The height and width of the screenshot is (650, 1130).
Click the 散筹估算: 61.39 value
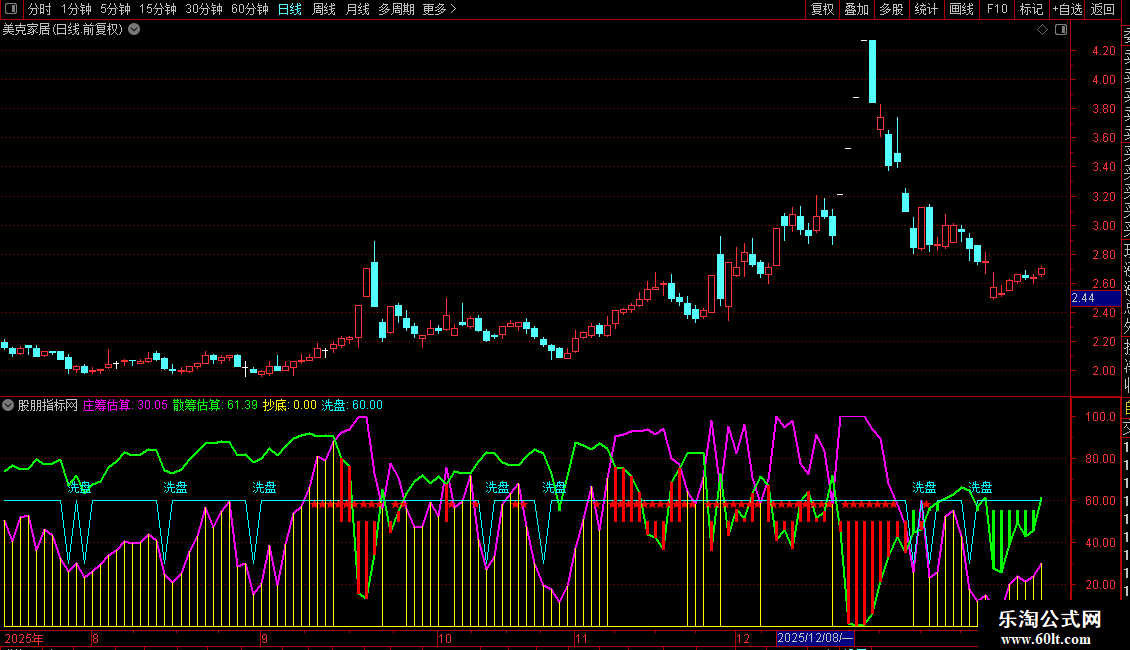215,405
